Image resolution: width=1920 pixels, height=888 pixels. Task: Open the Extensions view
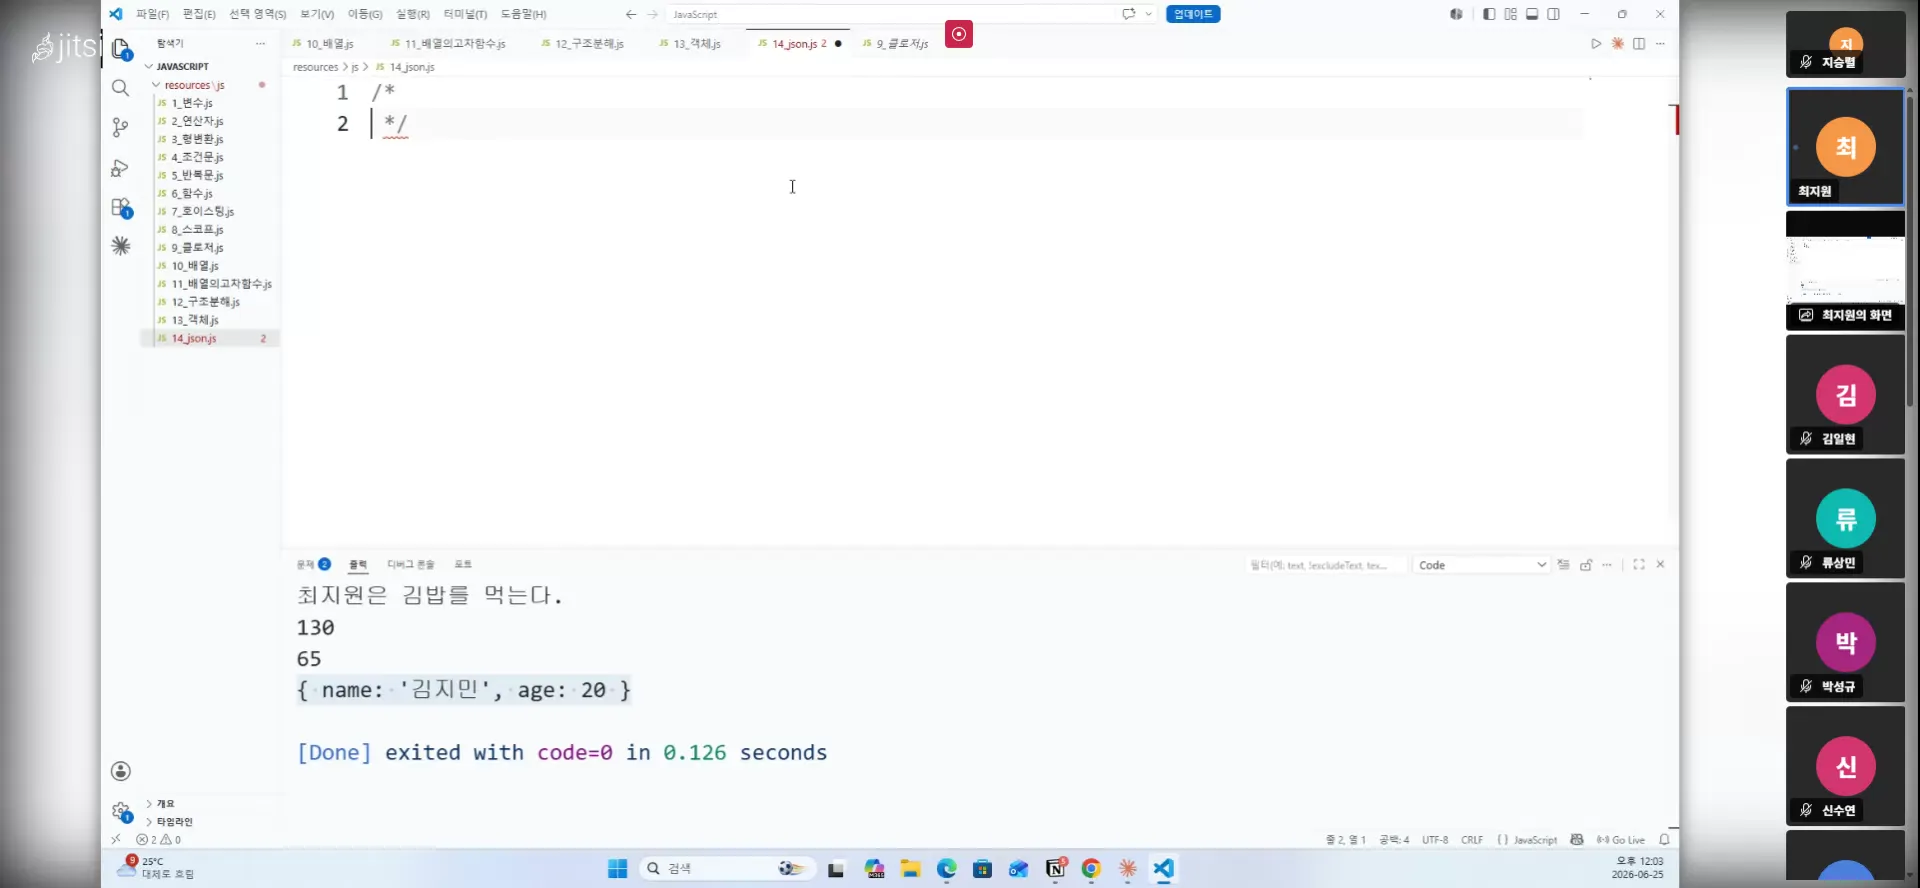pos(121,208)
